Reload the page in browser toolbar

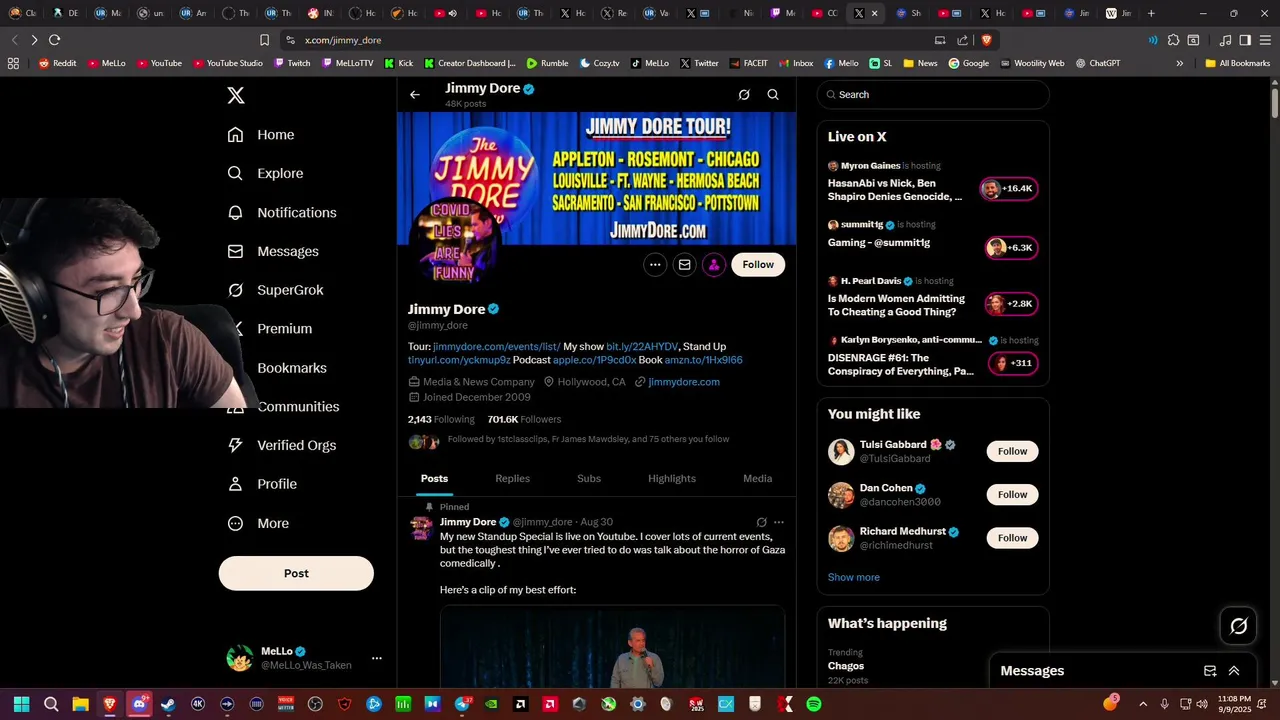[54, 40]
